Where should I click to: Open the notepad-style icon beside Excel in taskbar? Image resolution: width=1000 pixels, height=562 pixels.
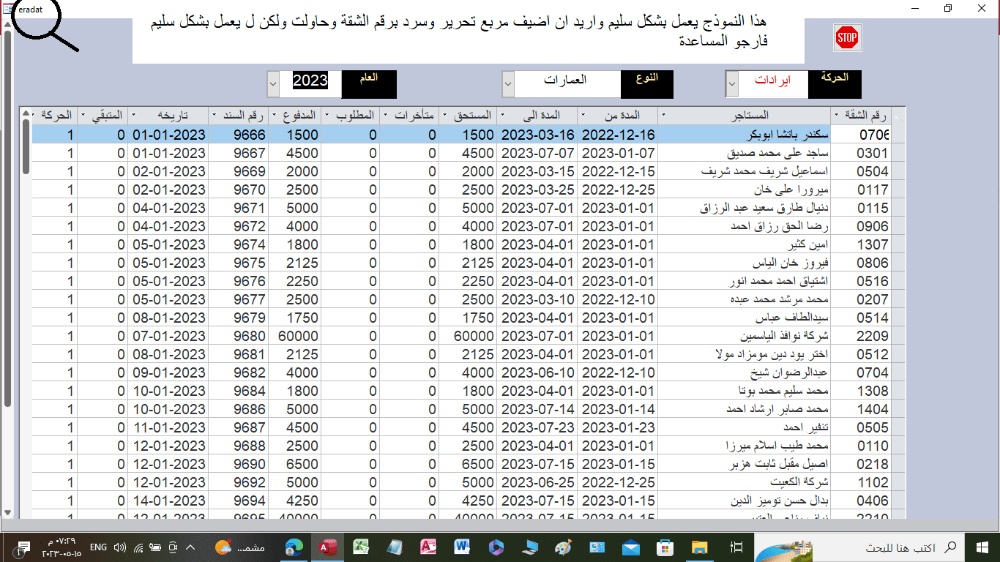(394, 547)
